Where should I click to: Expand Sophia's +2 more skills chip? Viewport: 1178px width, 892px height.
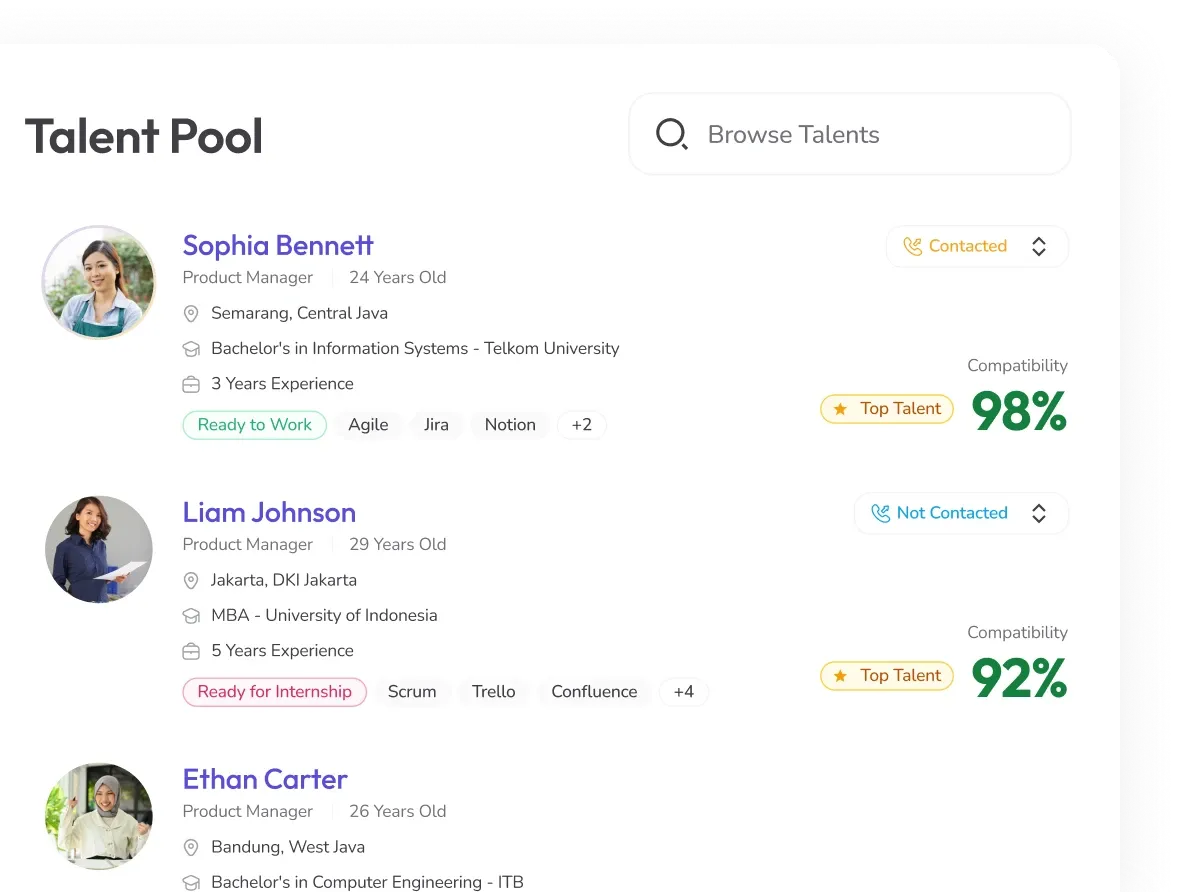tap(581, 425)
